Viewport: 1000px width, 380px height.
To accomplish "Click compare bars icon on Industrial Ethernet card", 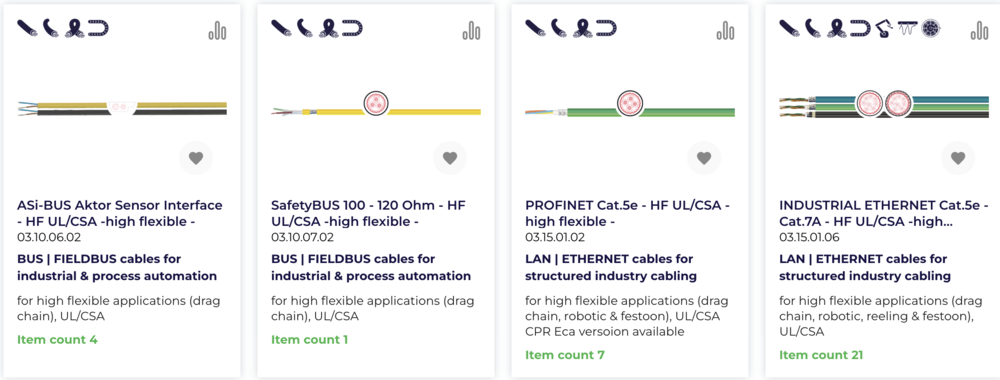I will [x=980, y=30].
